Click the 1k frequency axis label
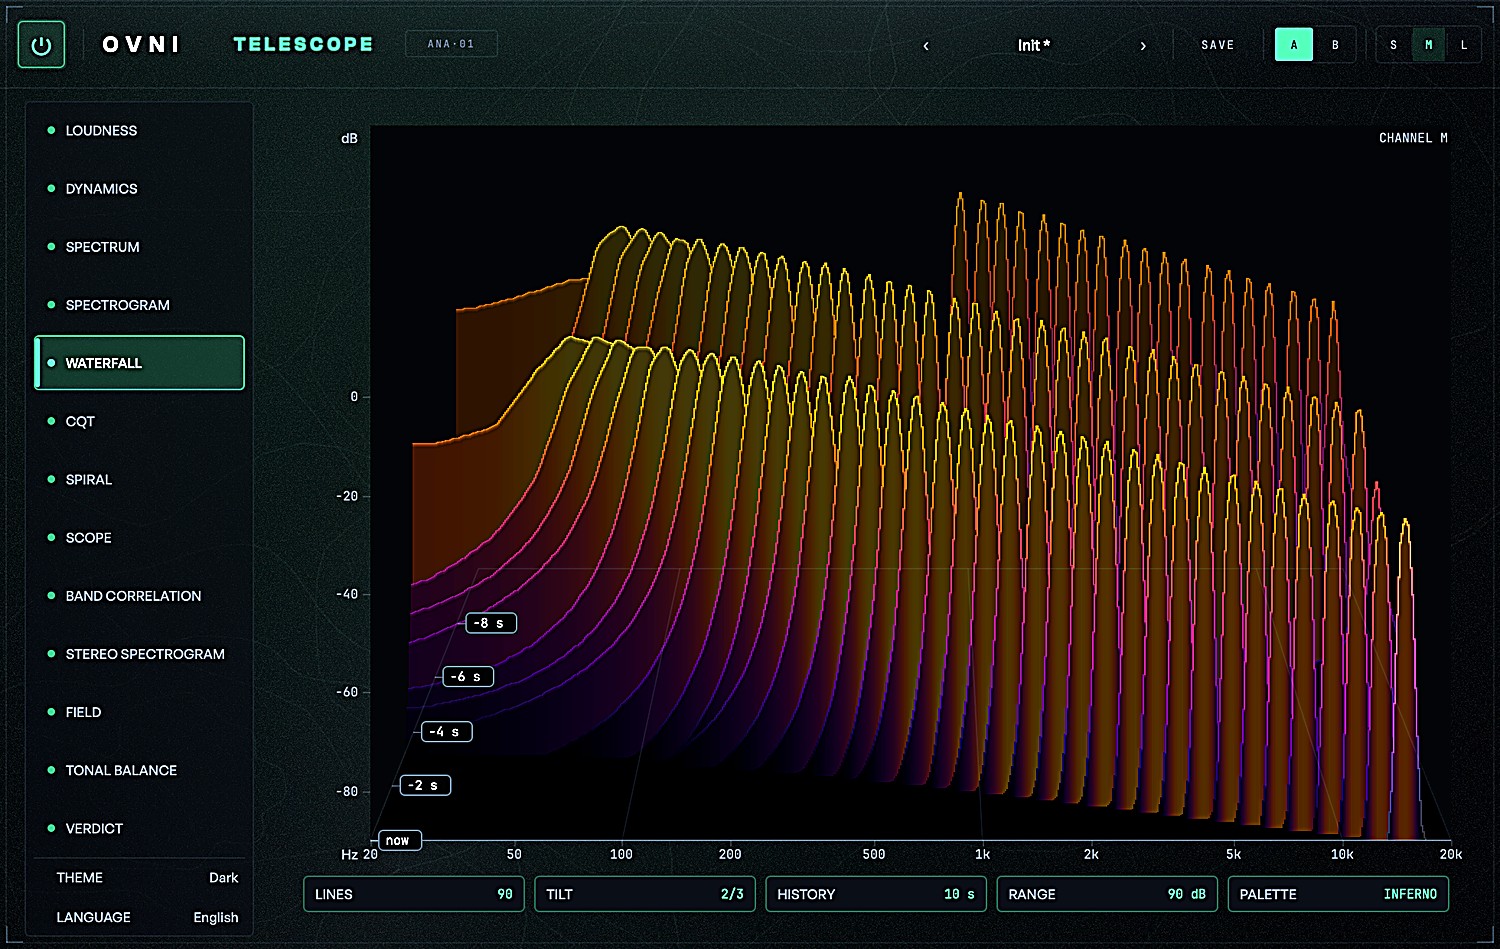Viewport: 1500px width, 949px height. coord(982,854)
